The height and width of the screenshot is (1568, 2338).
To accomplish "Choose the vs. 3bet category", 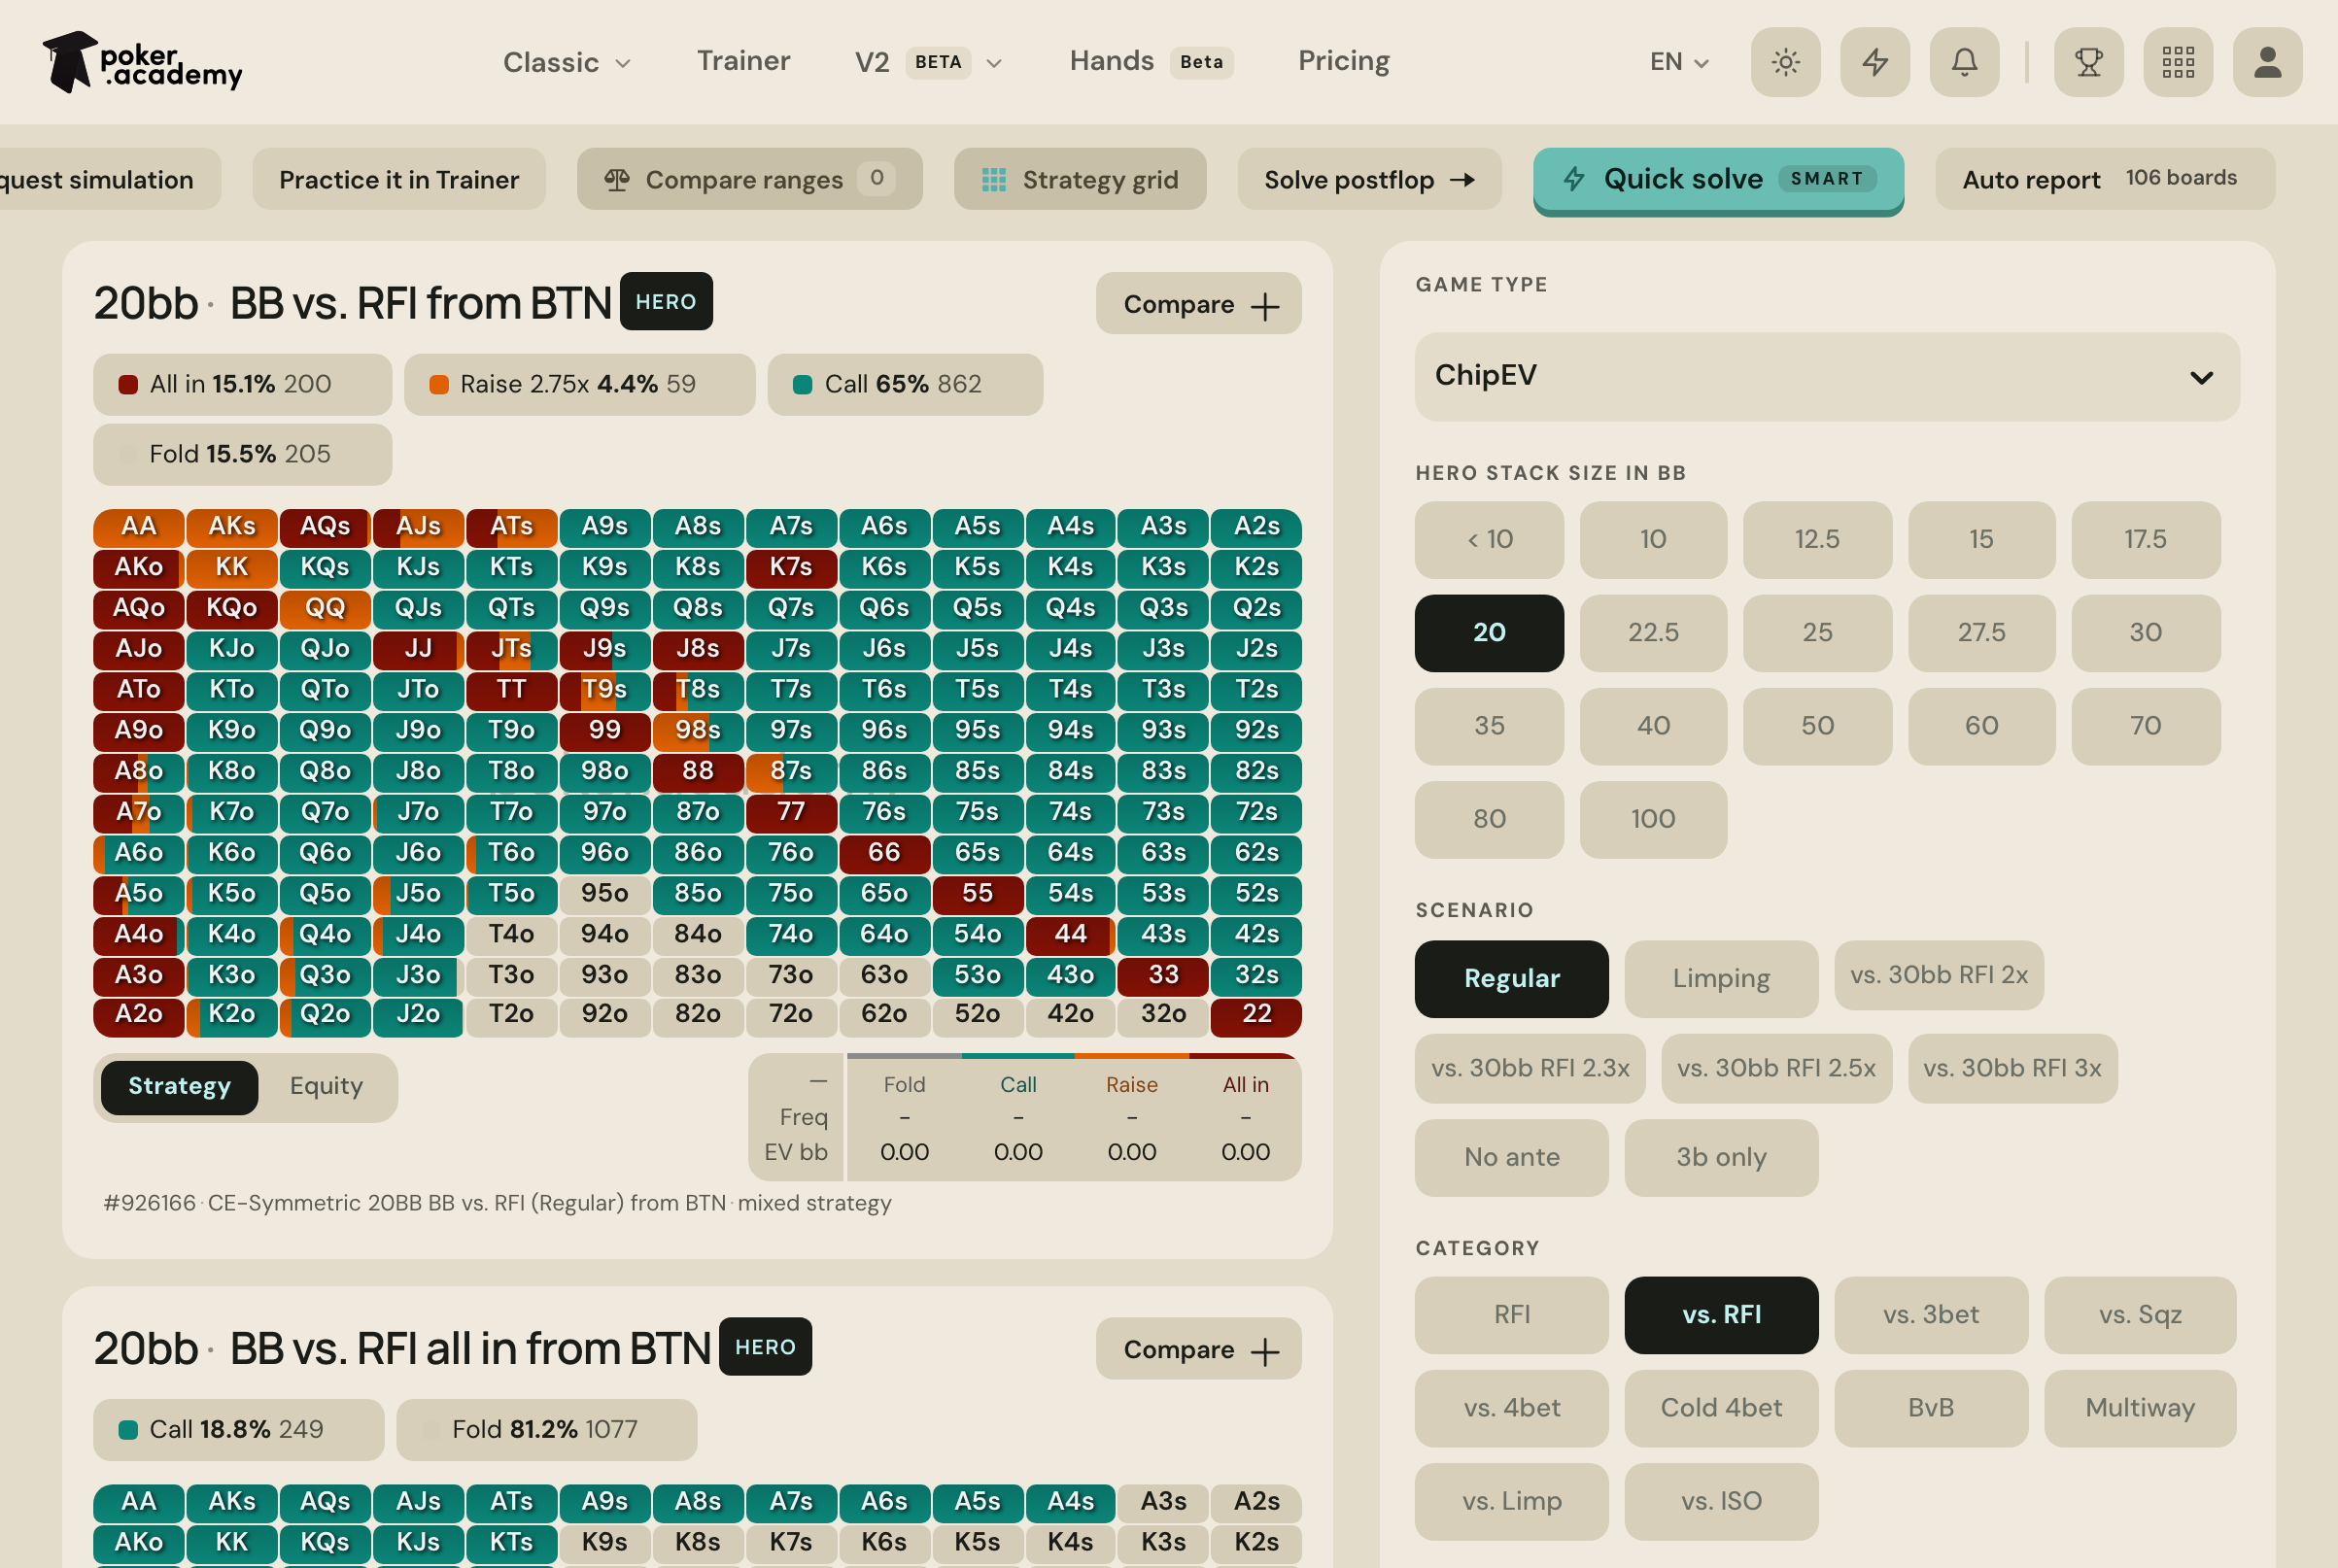I will click(1930, 1315).
